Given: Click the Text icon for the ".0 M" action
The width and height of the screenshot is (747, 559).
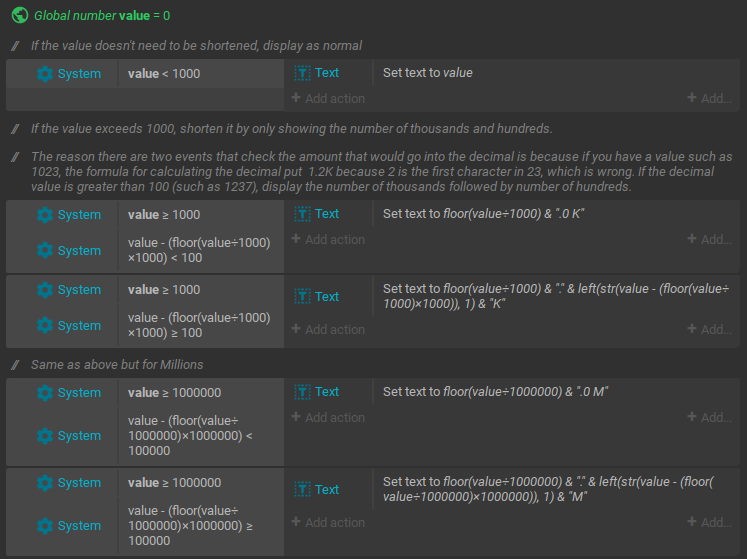Looking at the screenshot, I should pyautogui.click(x=303, y=392).
